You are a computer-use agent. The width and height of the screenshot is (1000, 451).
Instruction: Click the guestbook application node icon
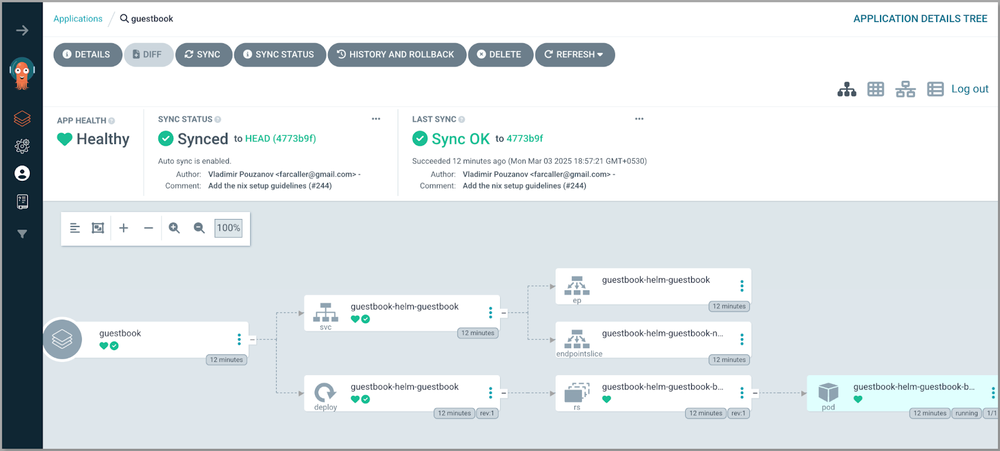62,339
